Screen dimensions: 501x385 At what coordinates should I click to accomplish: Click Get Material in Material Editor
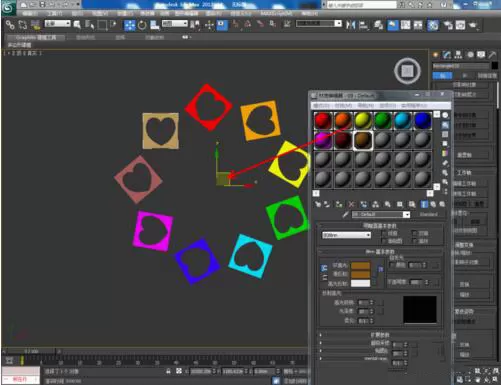pos(317,204)
